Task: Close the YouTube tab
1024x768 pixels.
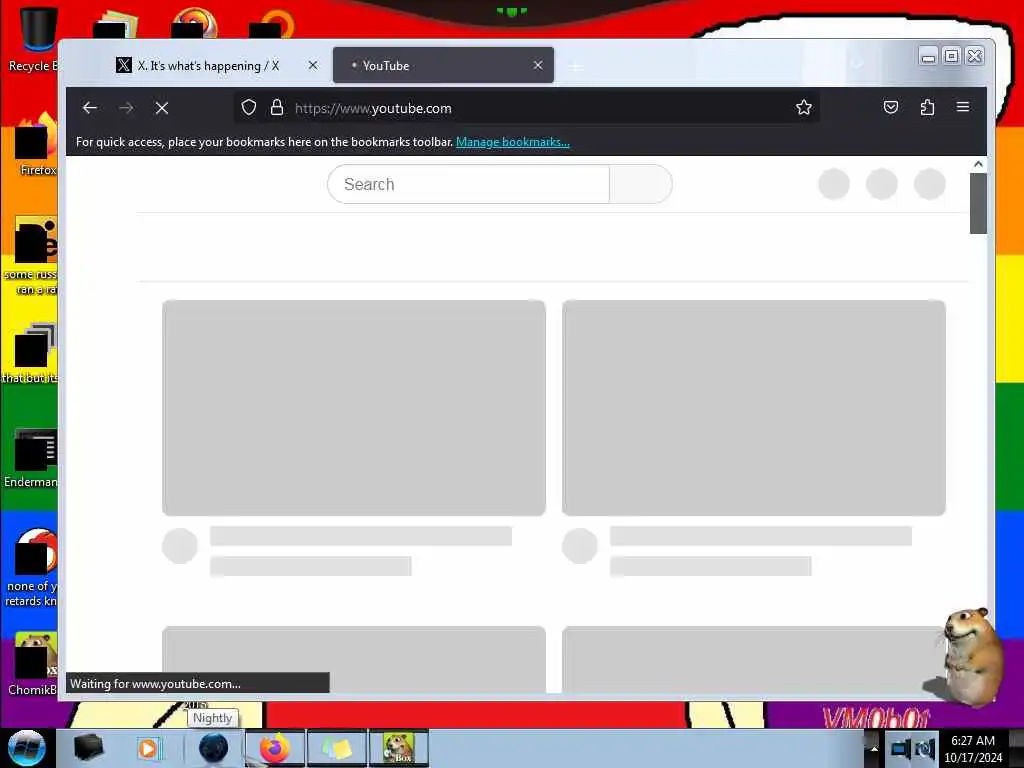Action: click(x=537, y=65)
